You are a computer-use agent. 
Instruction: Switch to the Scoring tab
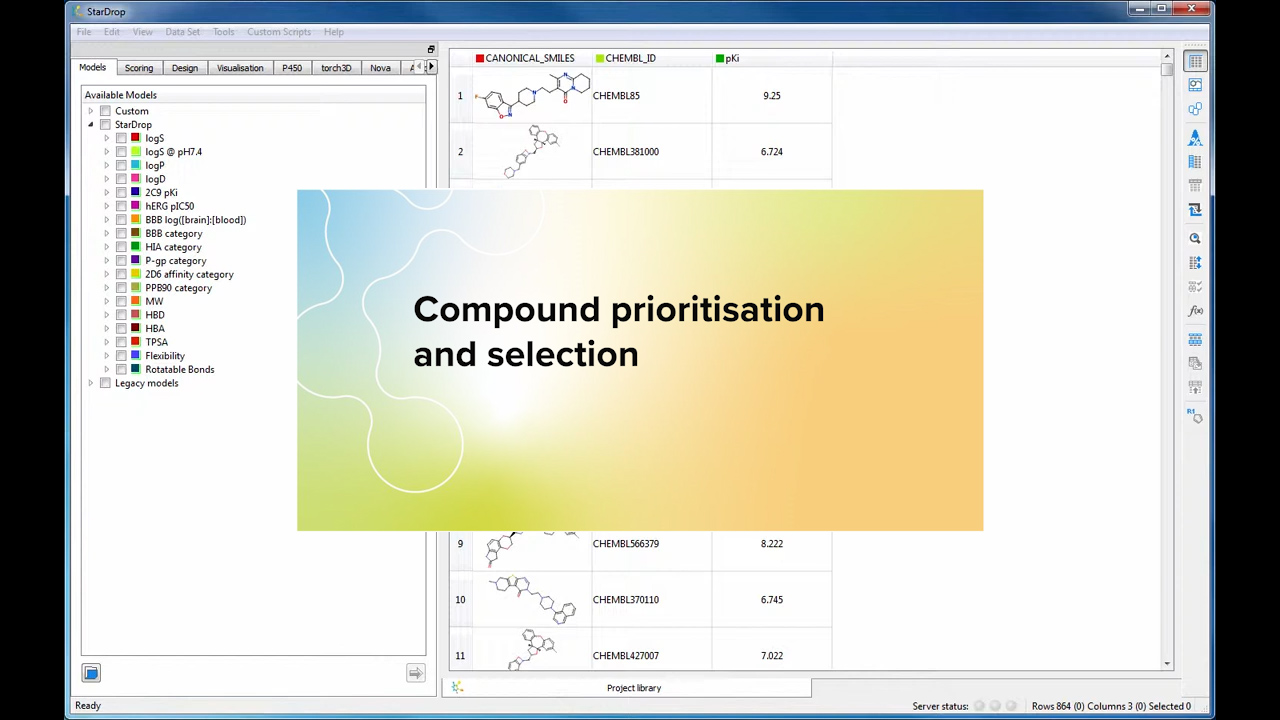139,67
